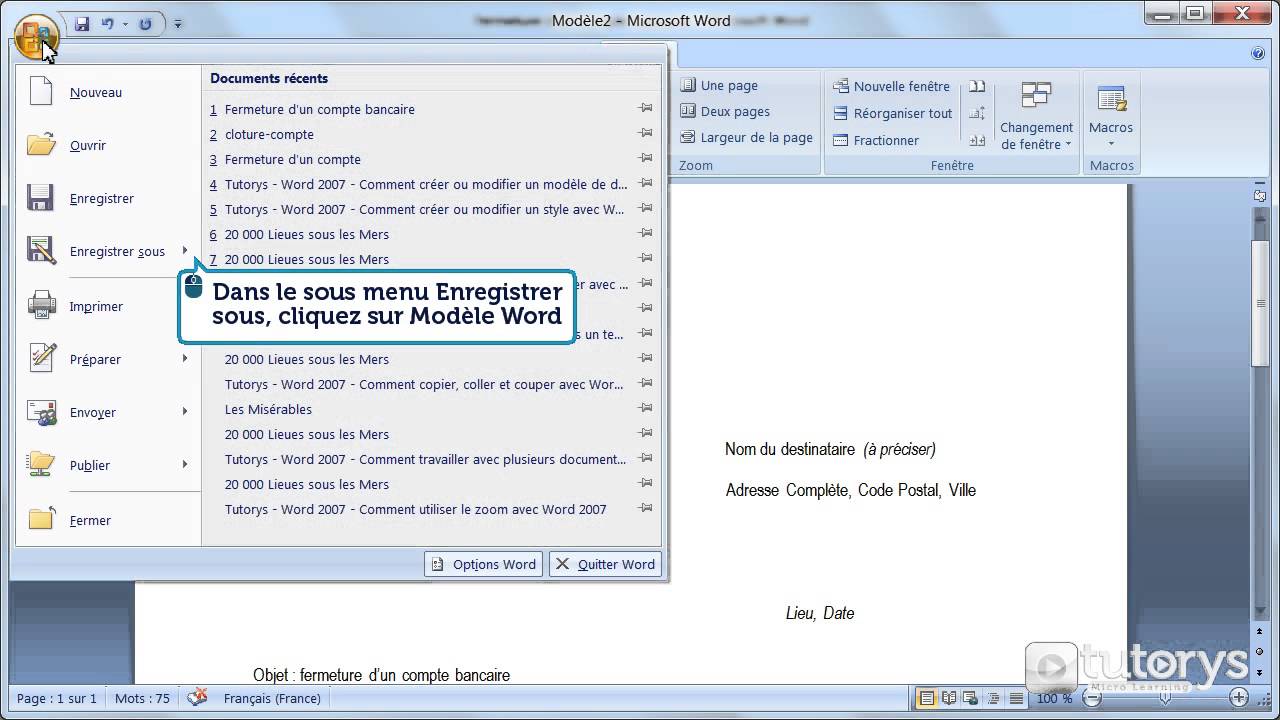Pin the créer ou modifier un style document
The width and height of the screenshot is (1280, 720).
[x=646, y=208]
